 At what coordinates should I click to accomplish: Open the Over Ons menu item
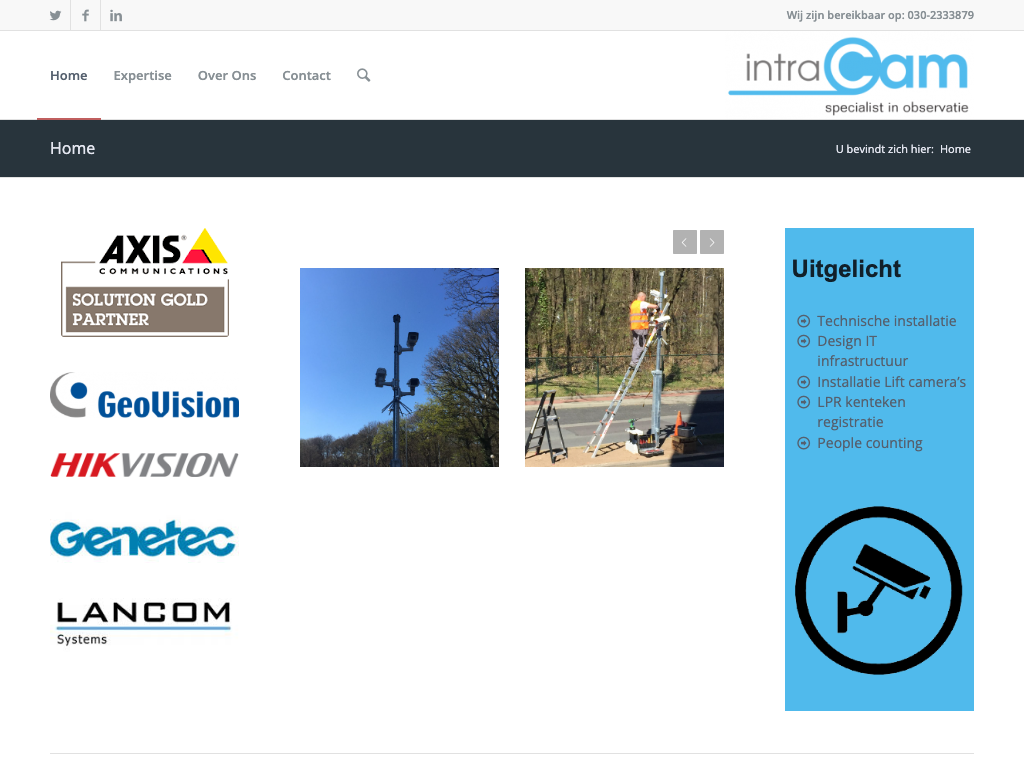(227, 75)
